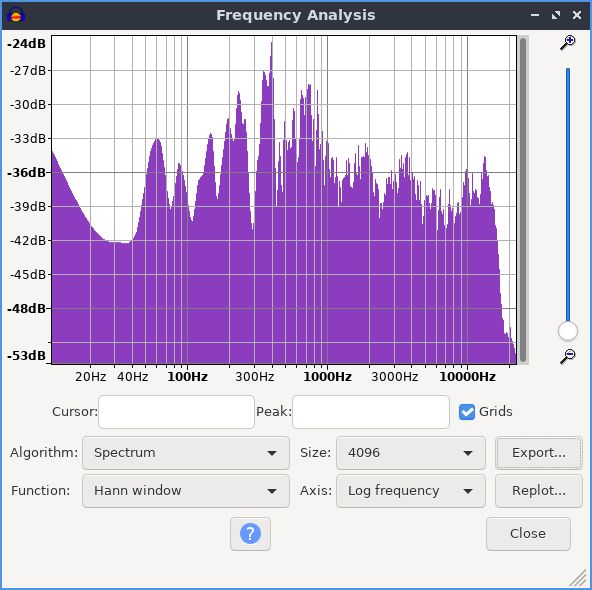Click the -53dB axis label
The height and width of the screenshot is (590, 592).
tap(26, 356)
